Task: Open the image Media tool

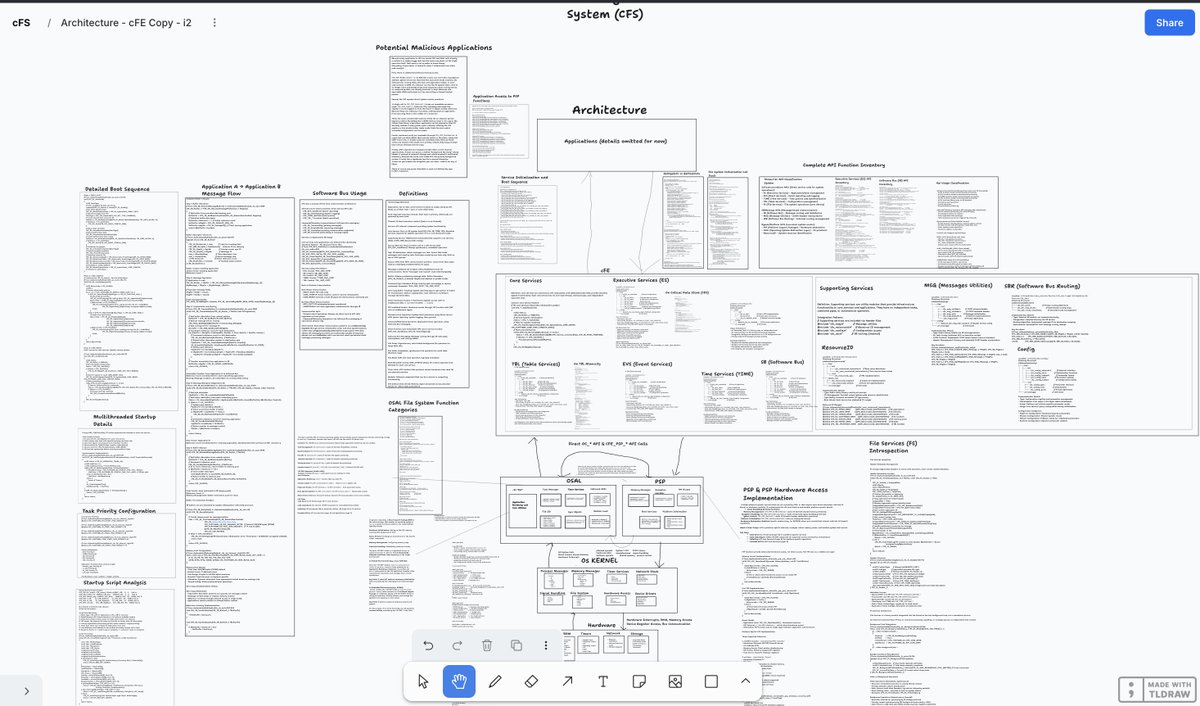Action: (675, 681)
